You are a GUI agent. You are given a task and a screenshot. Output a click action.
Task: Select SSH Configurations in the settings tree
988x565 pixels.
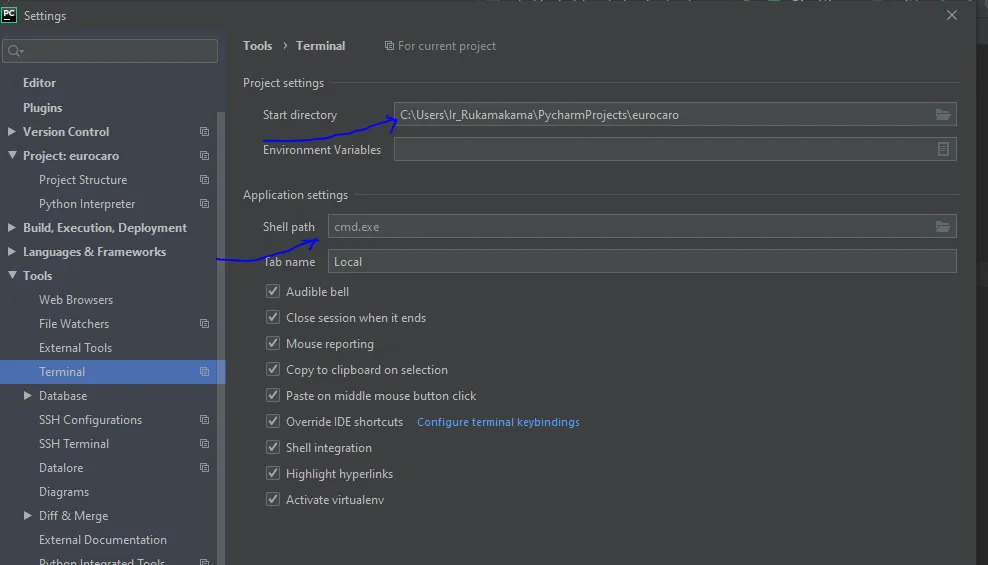pyautogui.click(x=90, y=420)
